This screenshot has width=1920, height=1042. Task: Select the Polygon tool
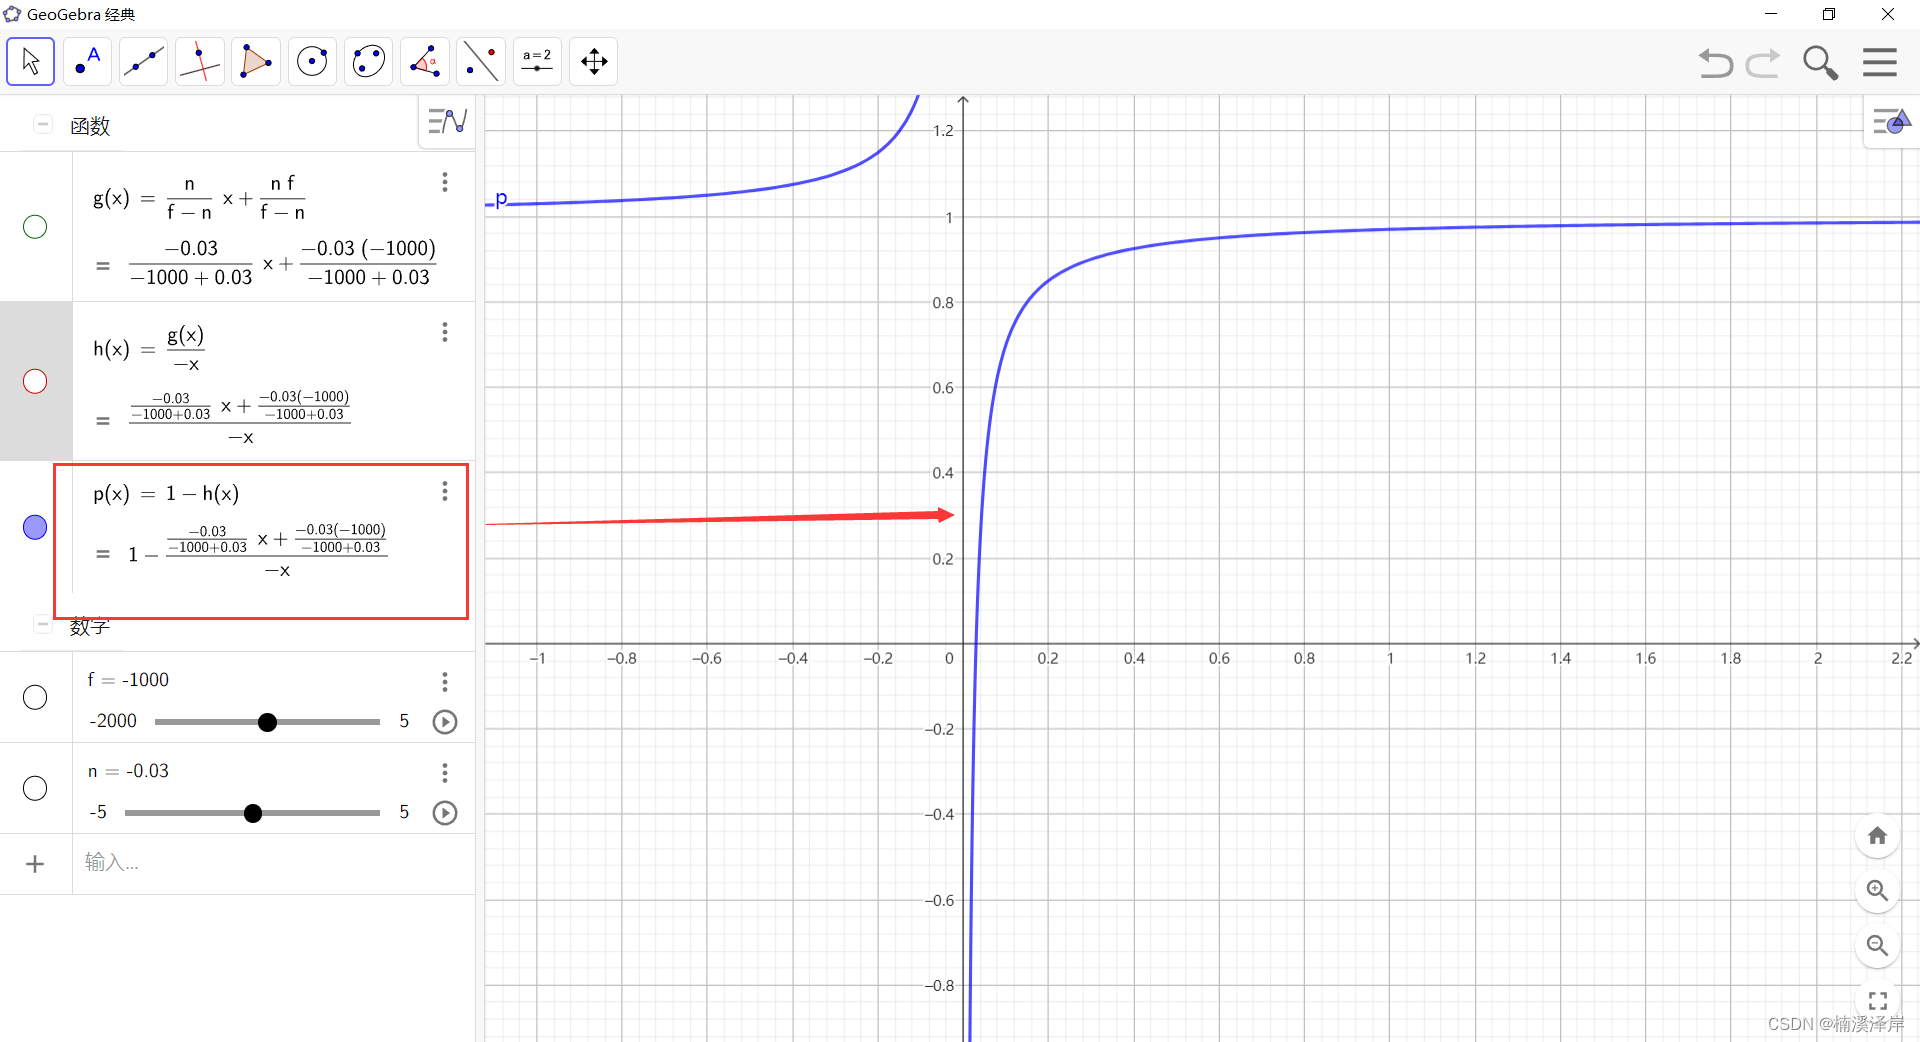pyautogui.click(x=256, y=62)
